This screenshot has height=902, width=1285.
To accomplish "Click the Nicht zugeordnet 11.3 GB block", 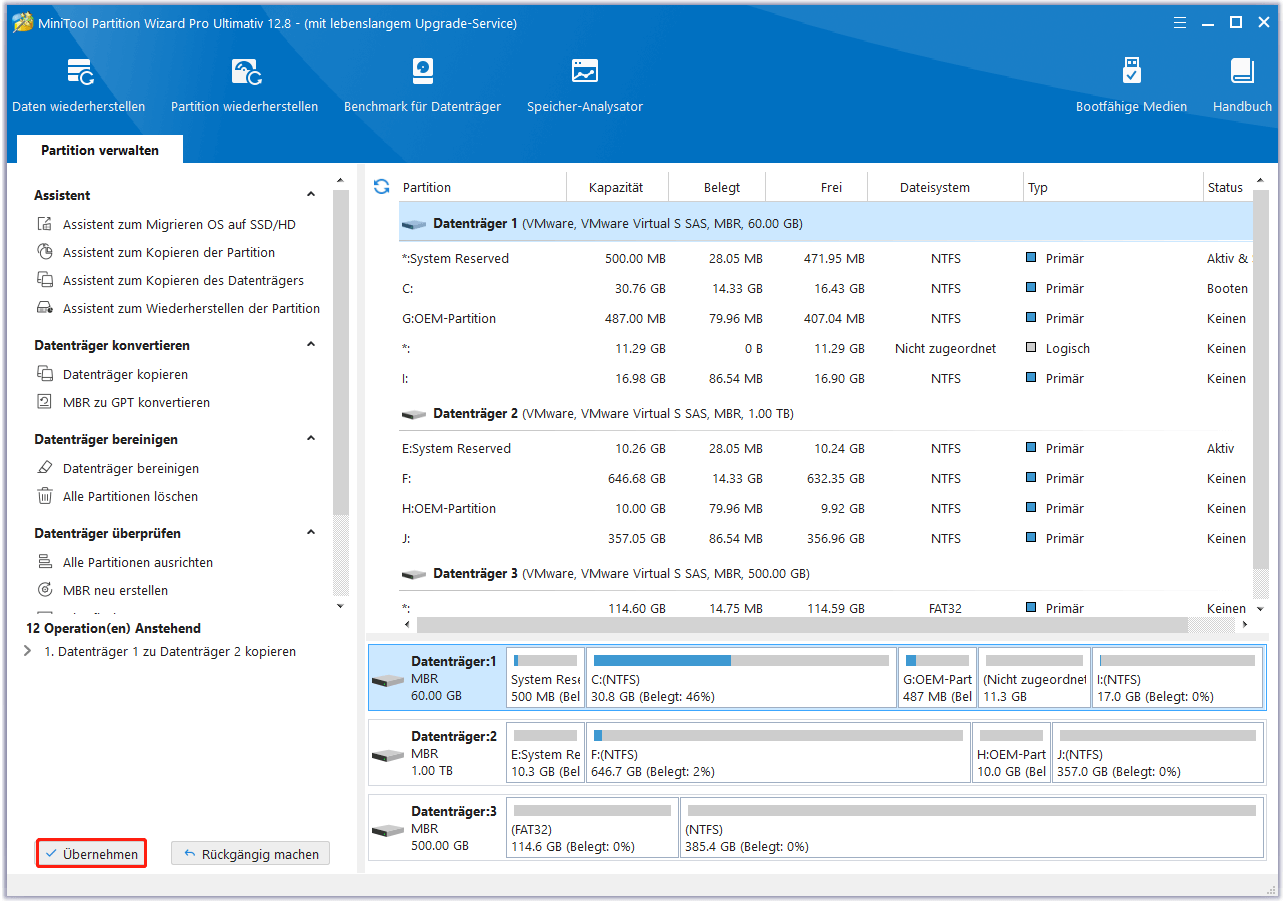I will [x=1035, y=677].
